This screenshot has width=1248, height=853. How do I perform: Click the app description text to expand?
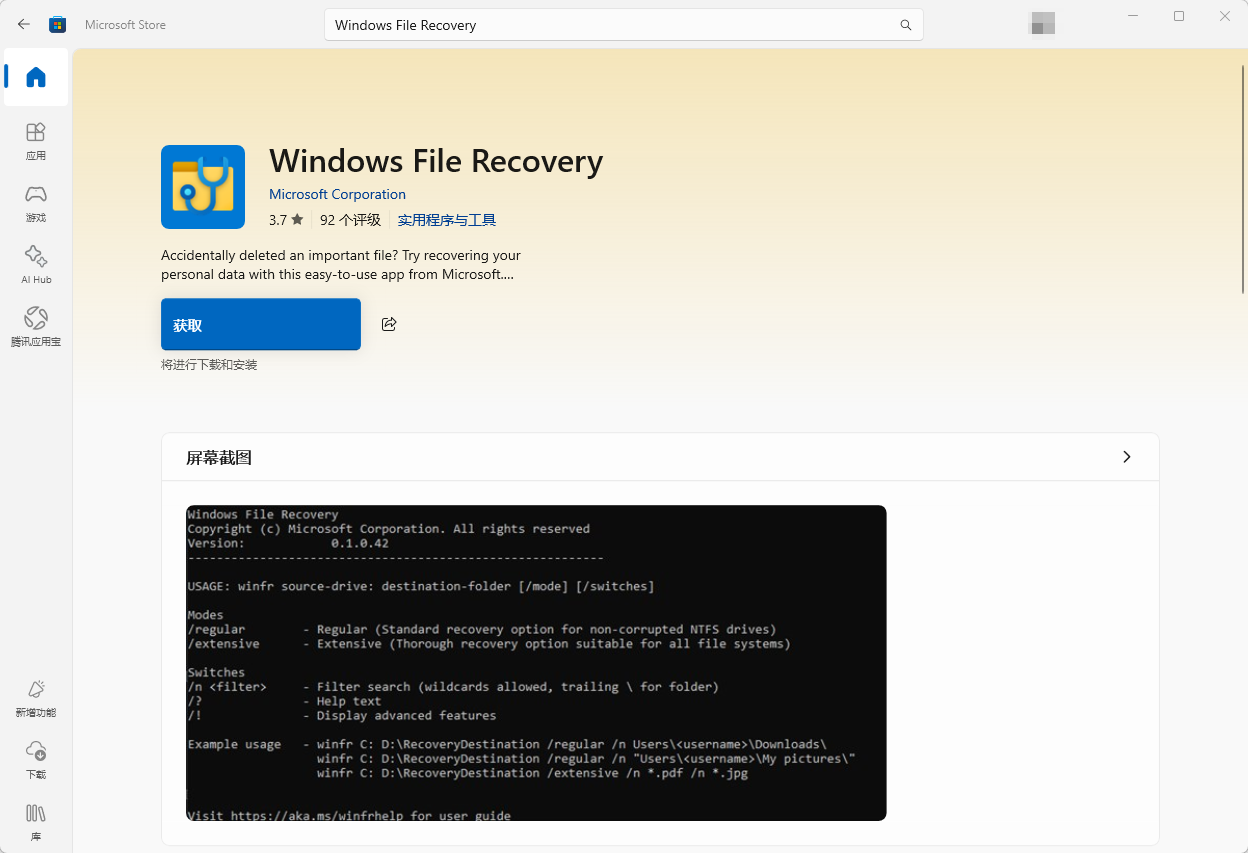(340, 265)
